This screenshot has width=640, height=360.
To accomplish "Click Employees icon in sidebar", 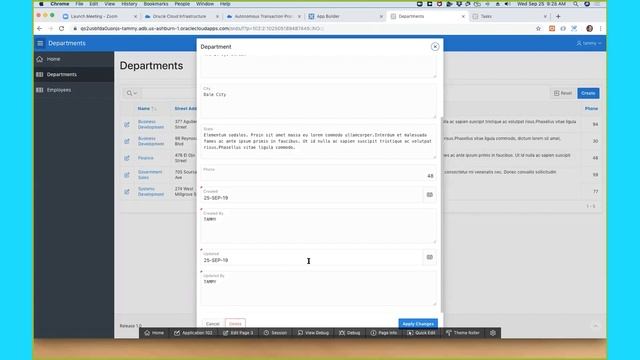I will 40,90.
